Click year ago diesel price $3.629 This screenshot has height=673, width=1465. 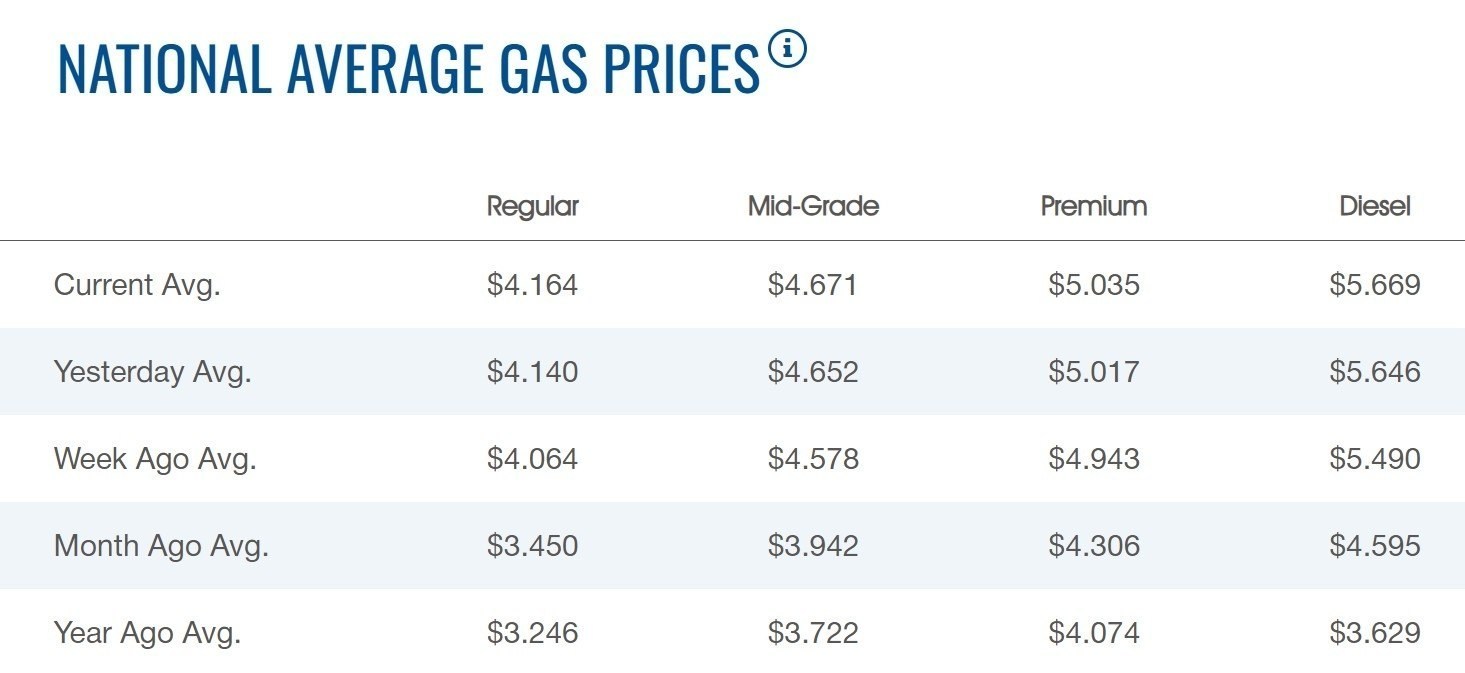coord(1374,633)
